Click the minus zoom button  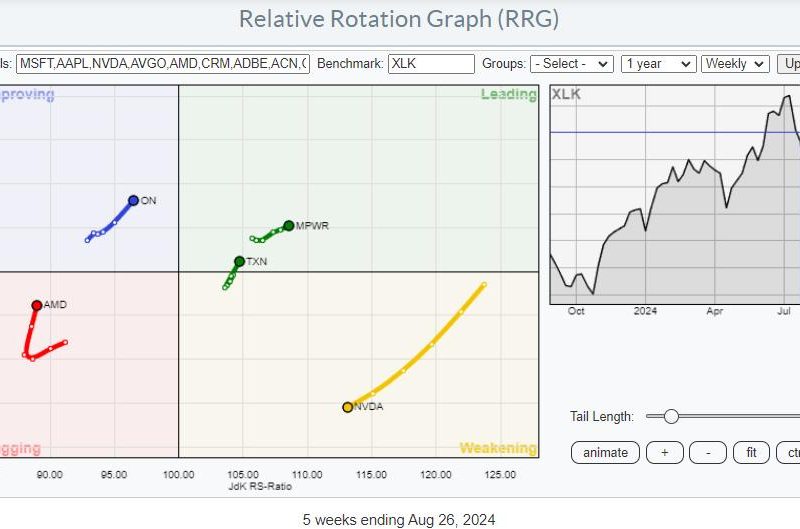(x=708, y=452)
